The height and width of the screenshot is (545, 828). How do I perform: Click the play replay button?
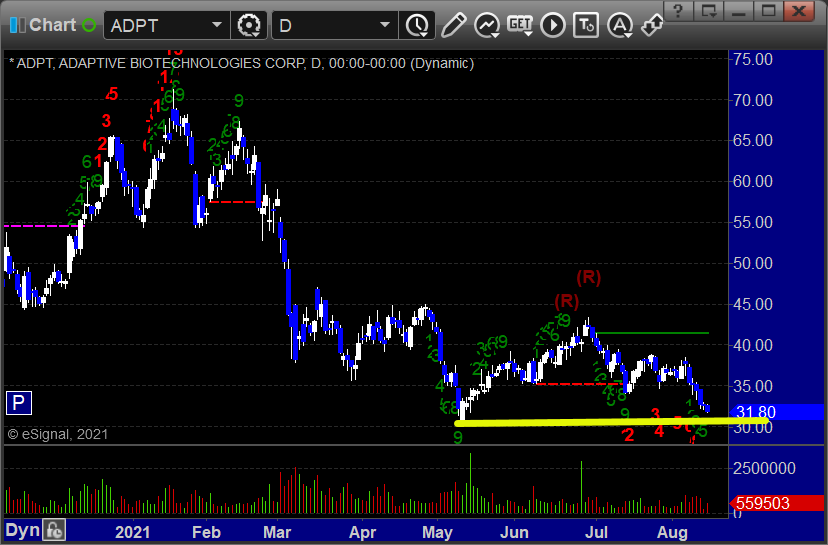(x=553, y=25)
